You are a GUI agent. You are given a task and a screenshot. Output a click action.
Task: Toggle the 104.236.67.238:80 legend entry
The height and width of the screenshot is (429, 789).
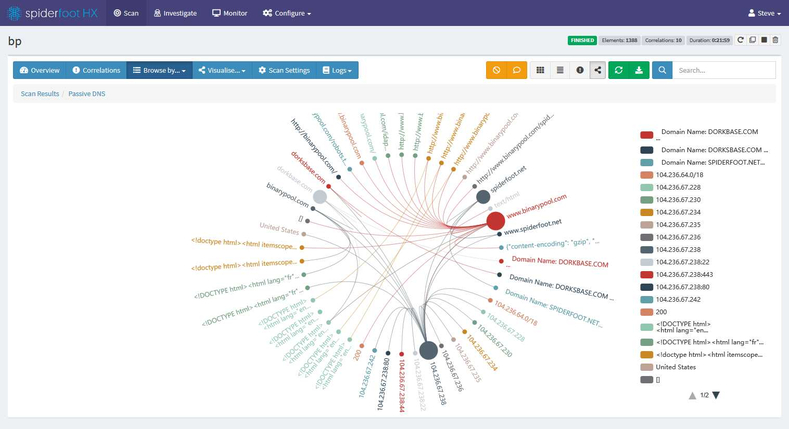pyautogui.click(x=675, y=287)
